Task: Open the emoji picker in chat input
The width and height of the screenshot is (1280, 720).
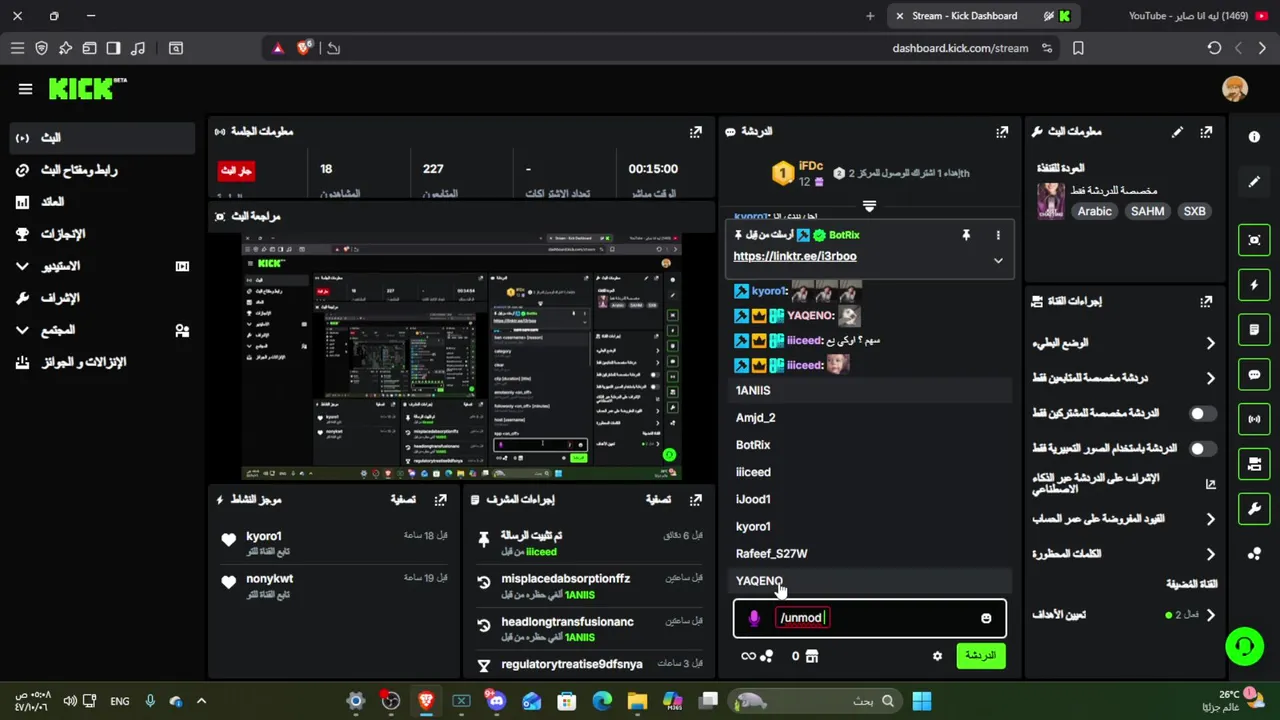Action: pyautogui.click(x=986, y=618)
